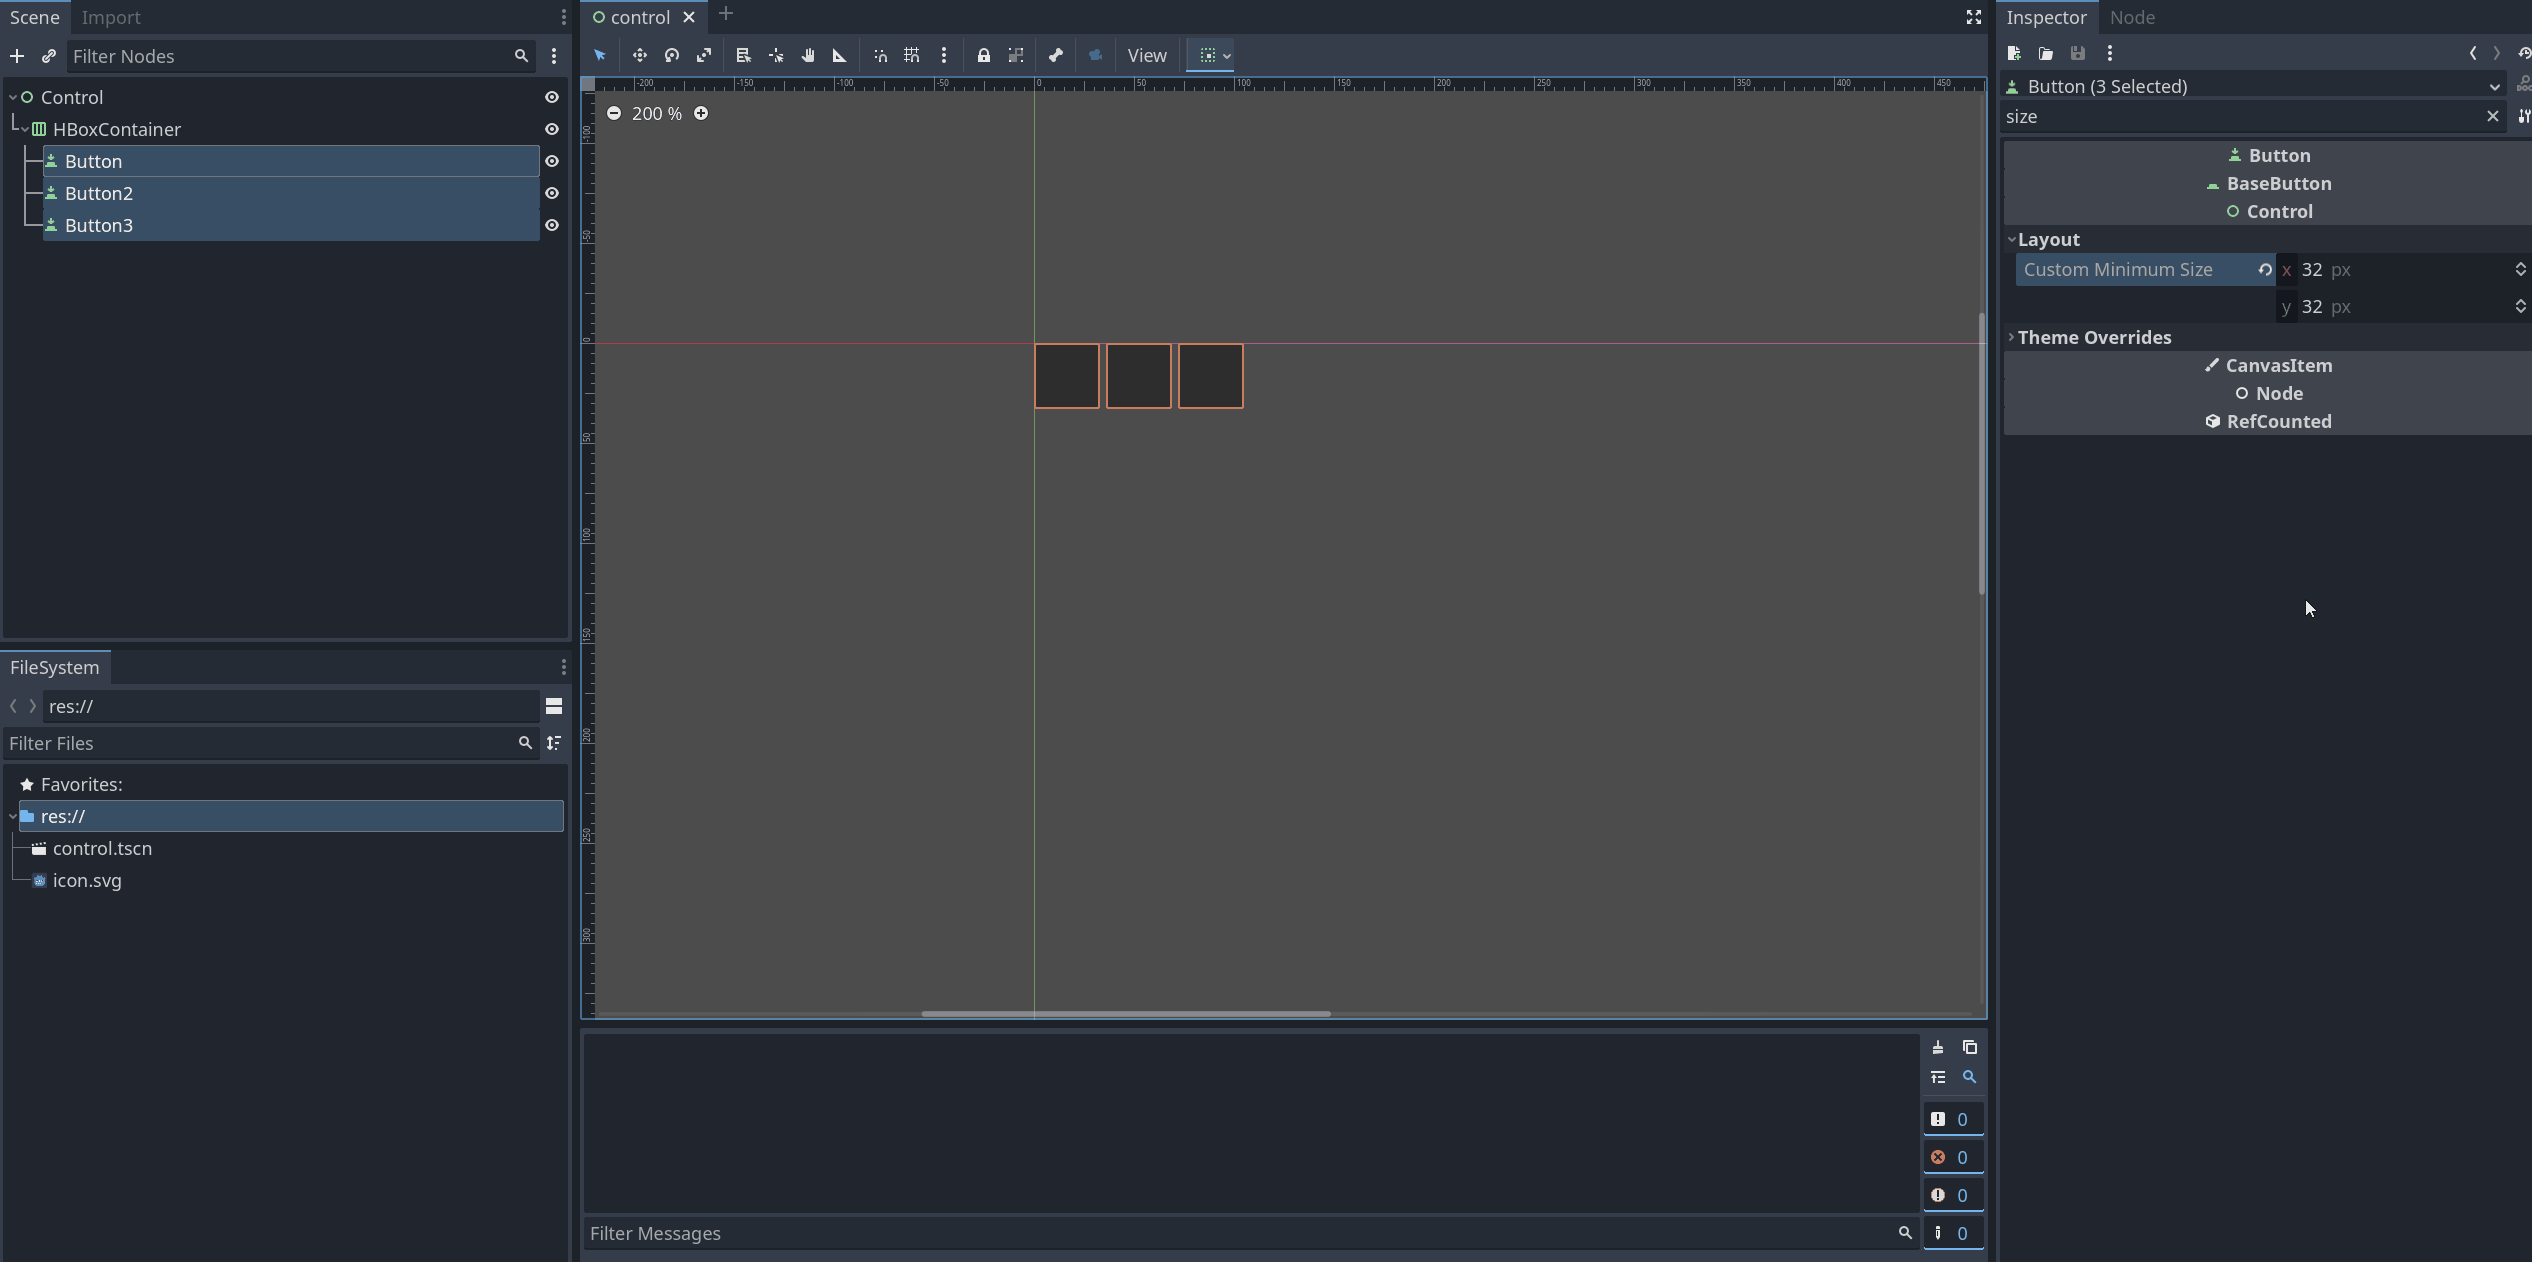This screenshot has width=2532, height=1262.
Task: Lock selected nodes with lock icon
Action: [x=984, y=56]
